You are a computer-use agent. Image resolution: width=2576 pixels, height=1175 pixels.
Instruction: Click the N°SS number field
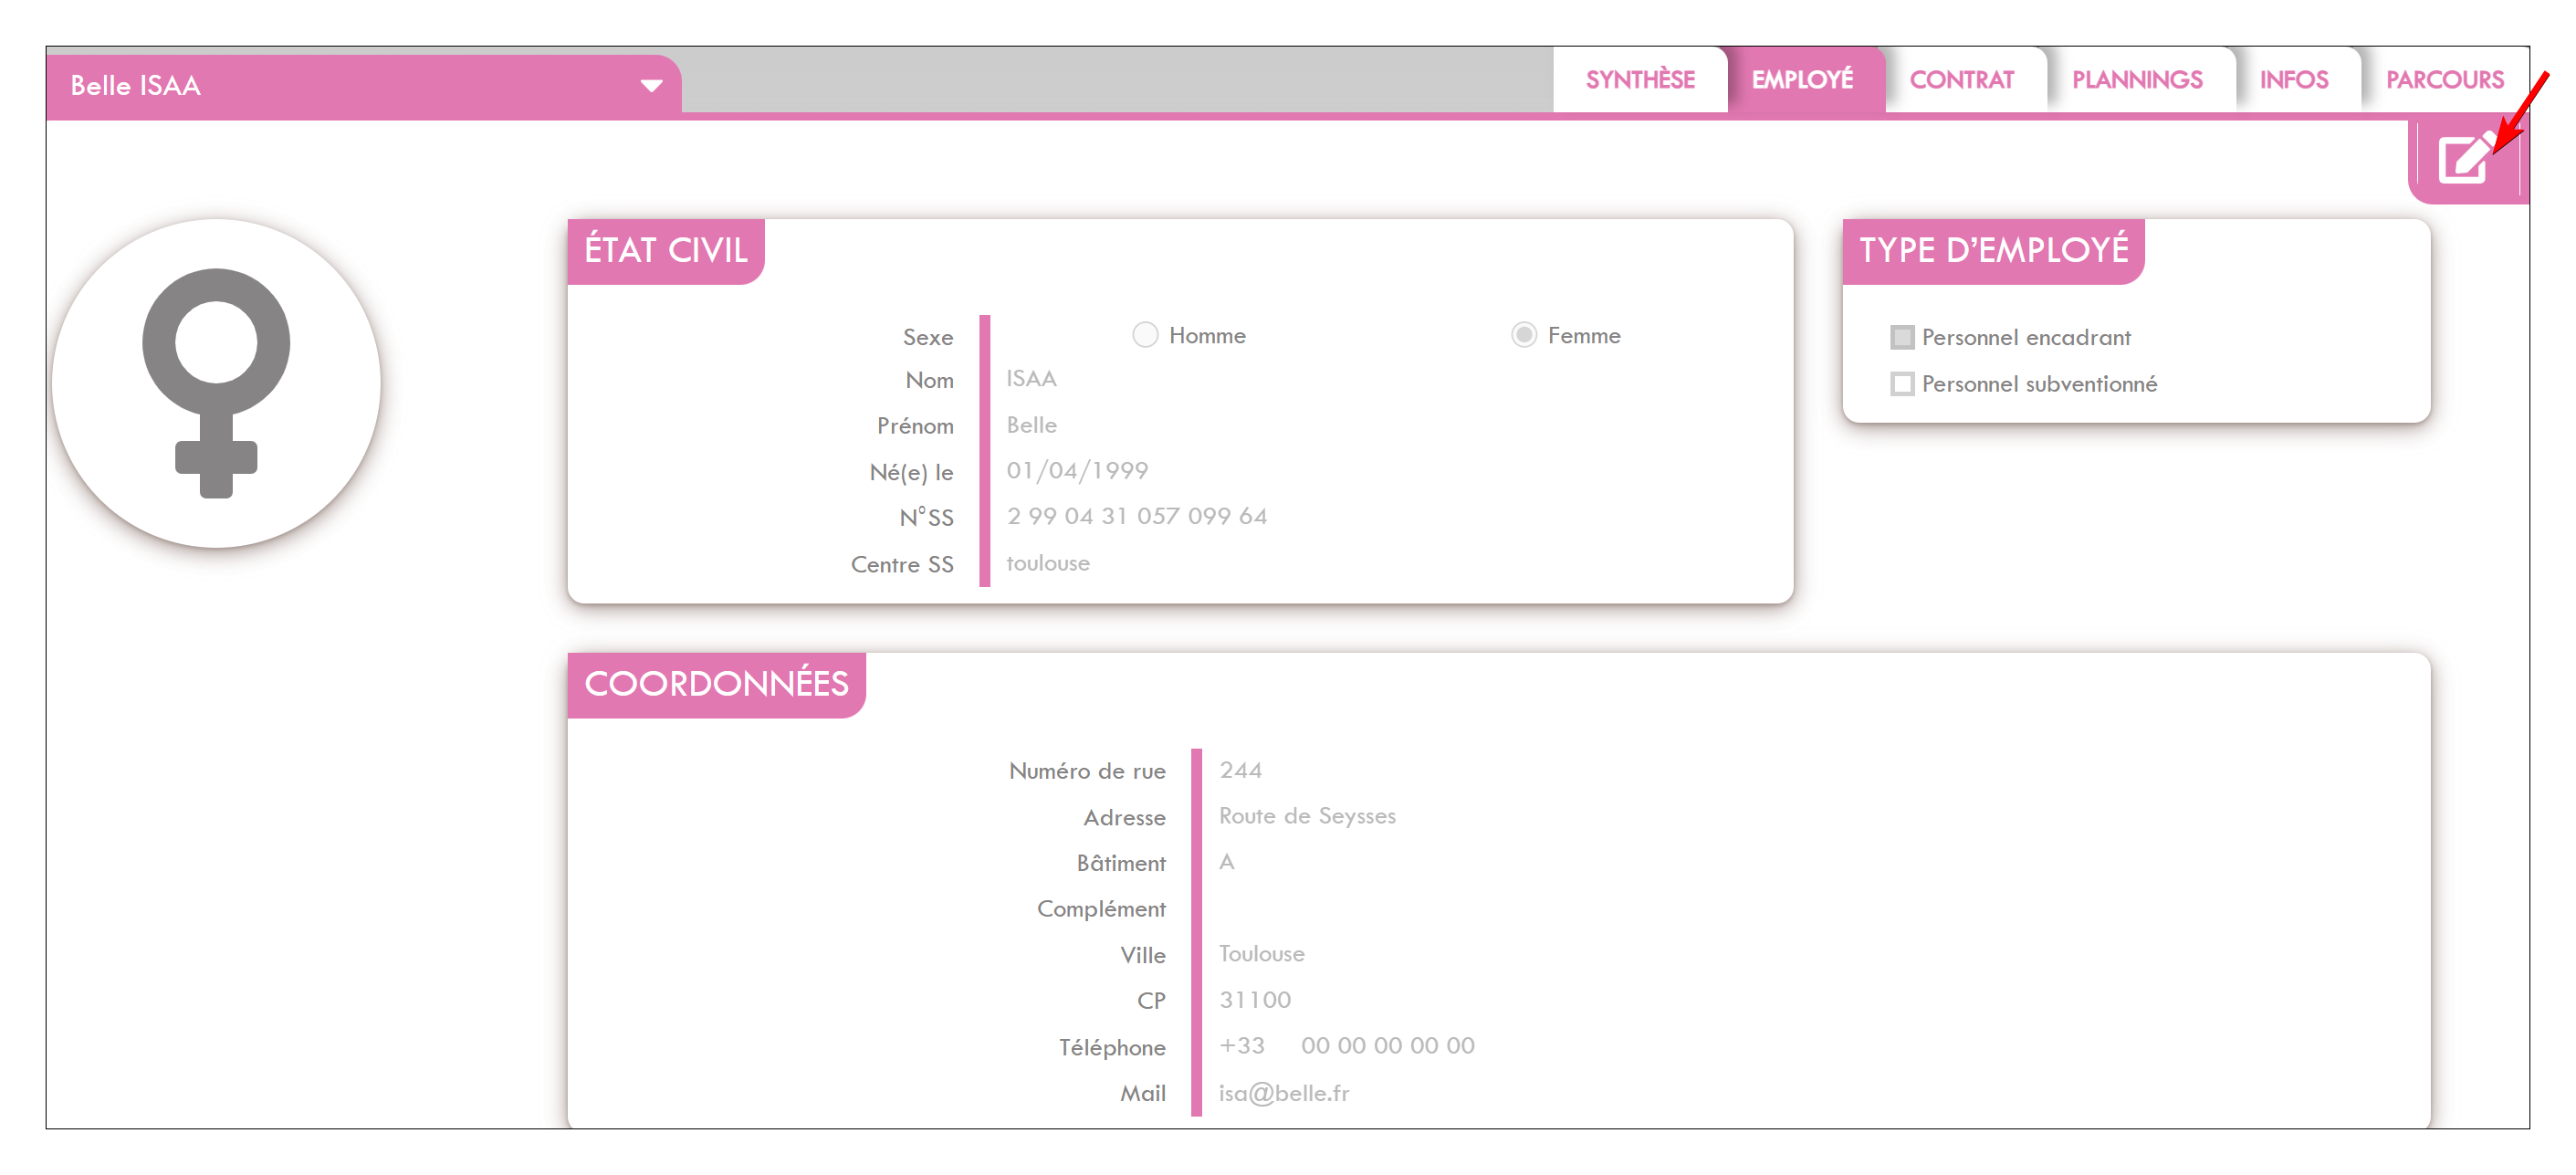point(1137,516)
